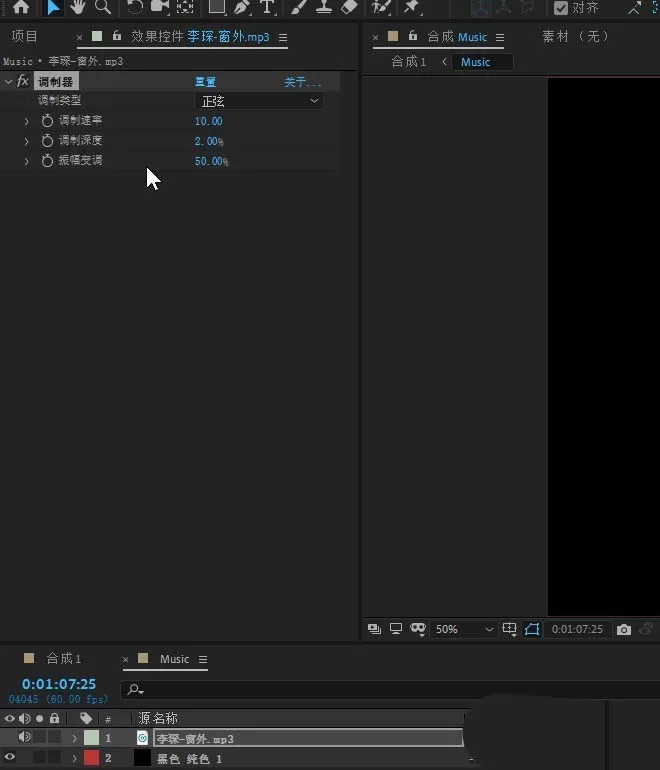Select the Type text tool
This screenshot has width=660, height=770.
(267, 7)
